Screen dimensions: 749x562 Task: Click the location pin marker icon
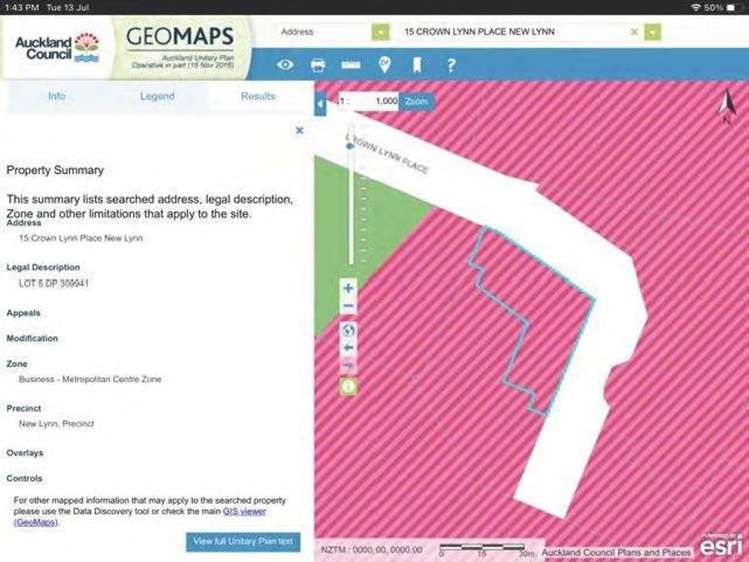tap(384, 65)
